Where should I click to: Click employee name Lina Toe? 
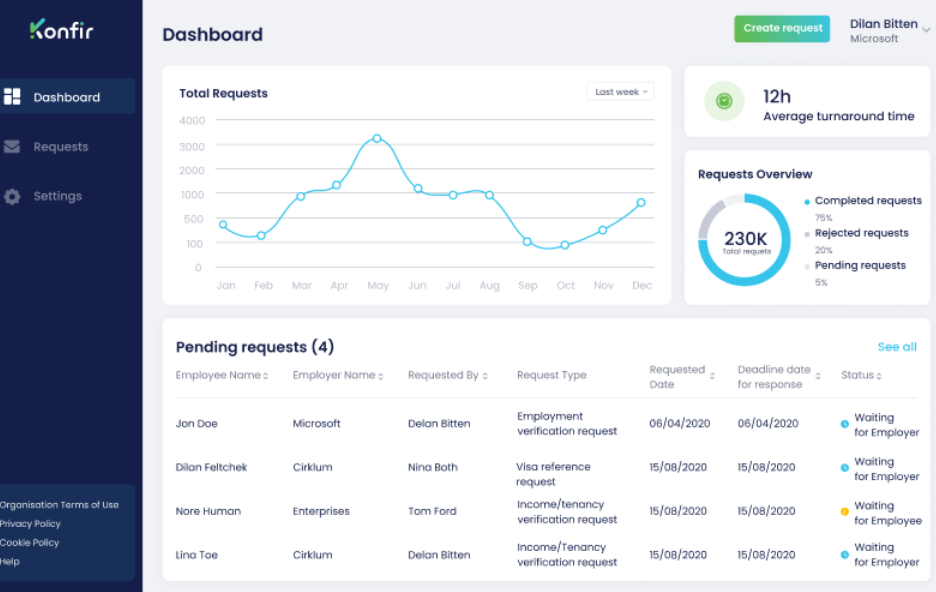tap(196, 555)
